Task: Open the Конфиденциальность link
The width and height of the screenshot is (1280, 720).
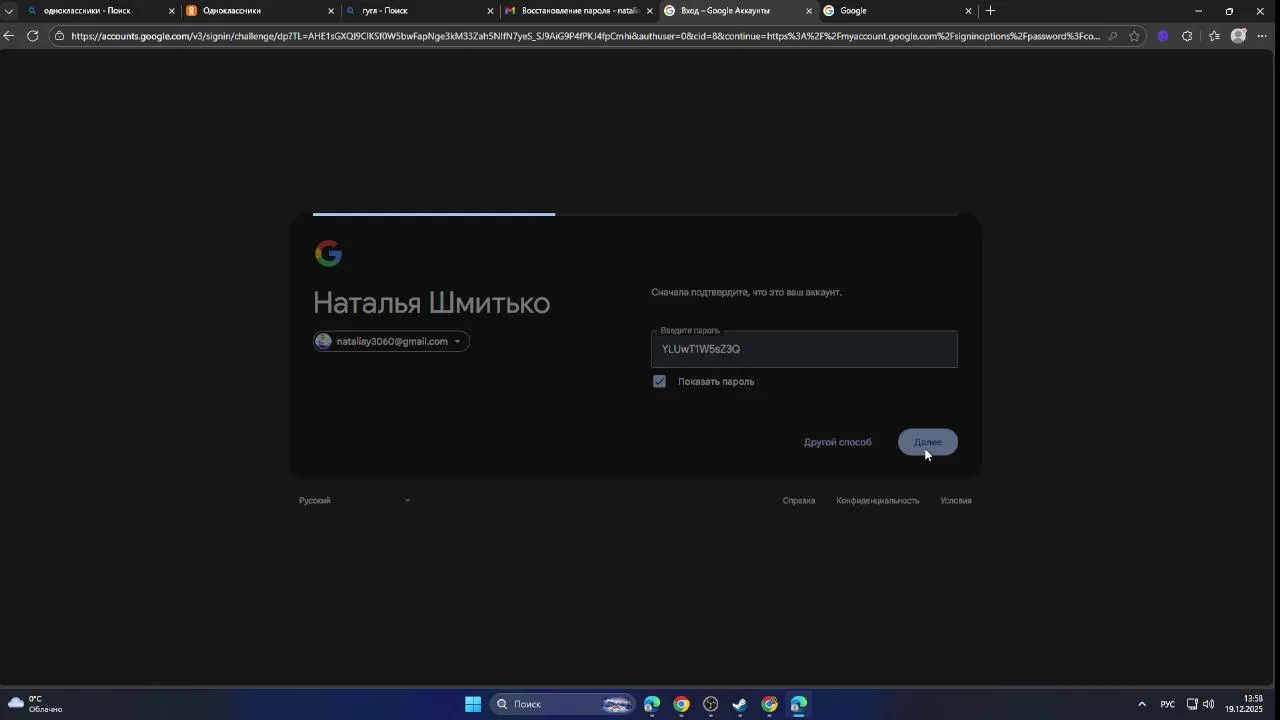Action: [878, 500]
